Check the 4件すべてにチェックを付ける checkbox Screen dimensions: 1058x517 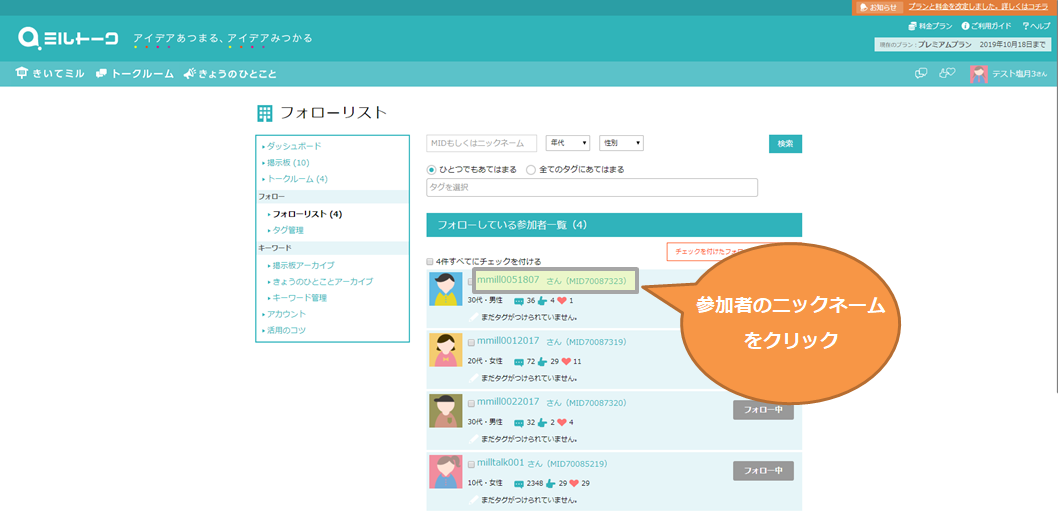coord(430,261)
